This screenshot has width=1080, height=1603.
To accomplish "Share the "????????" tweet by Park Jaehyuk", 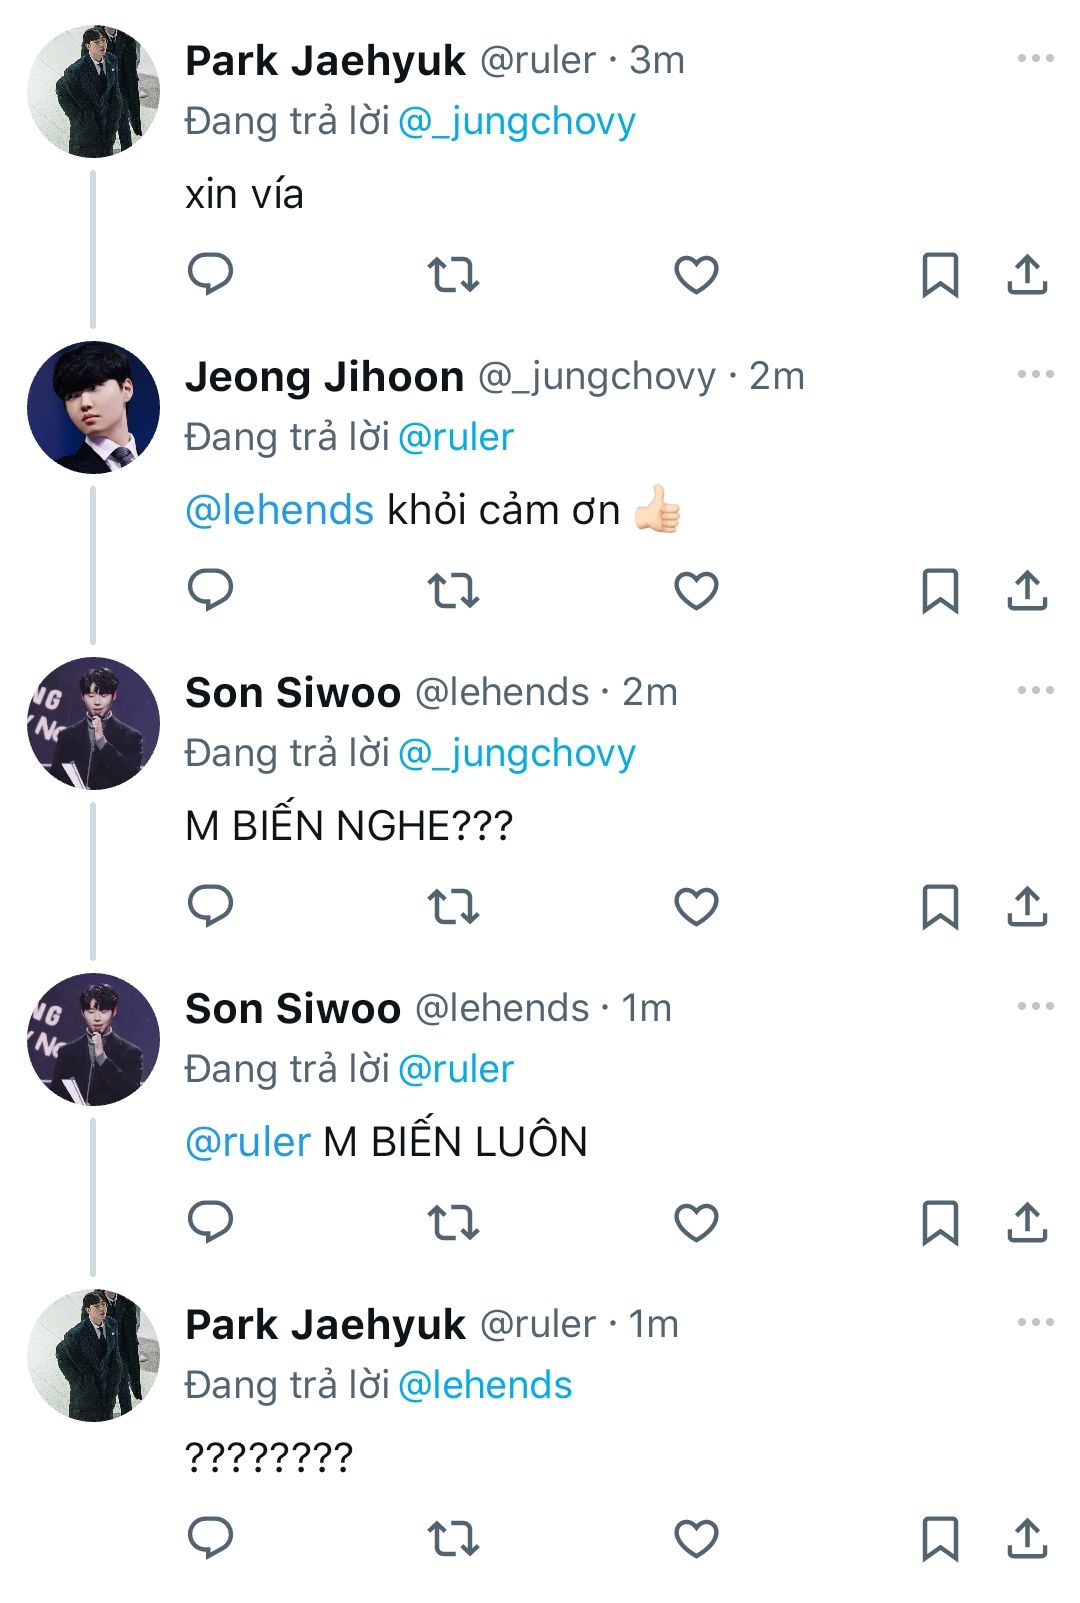I will click(x=1027, y=1538).
